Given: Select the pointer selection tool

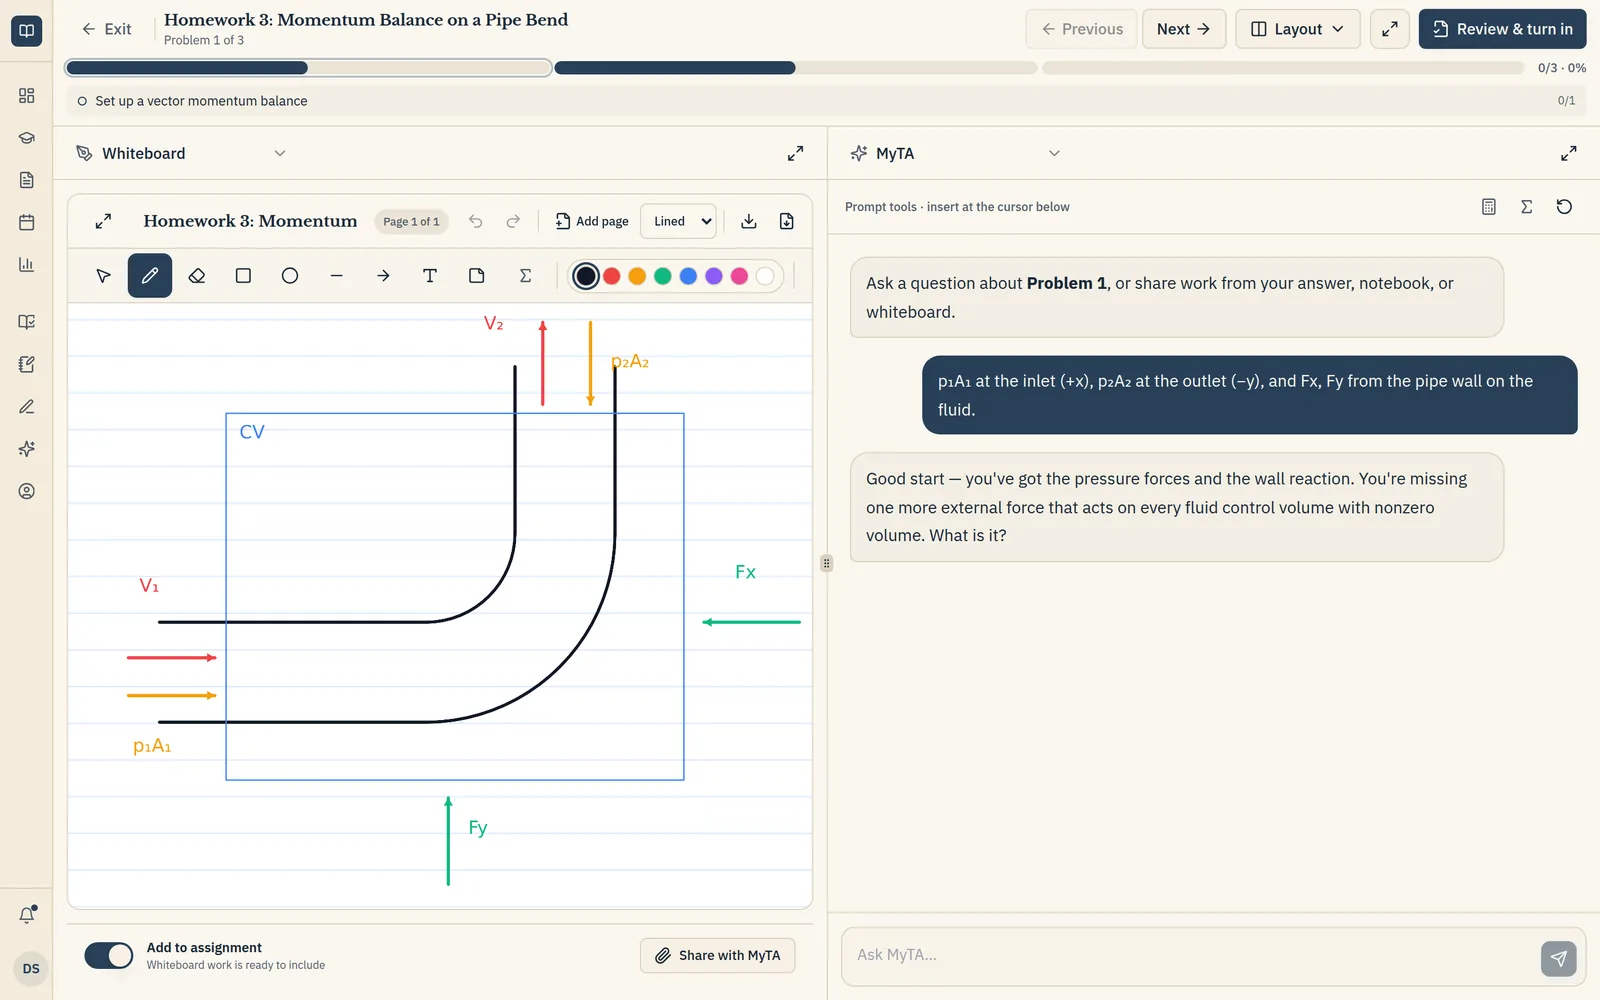Looking at the screenshot, I should tap(103, 276).
